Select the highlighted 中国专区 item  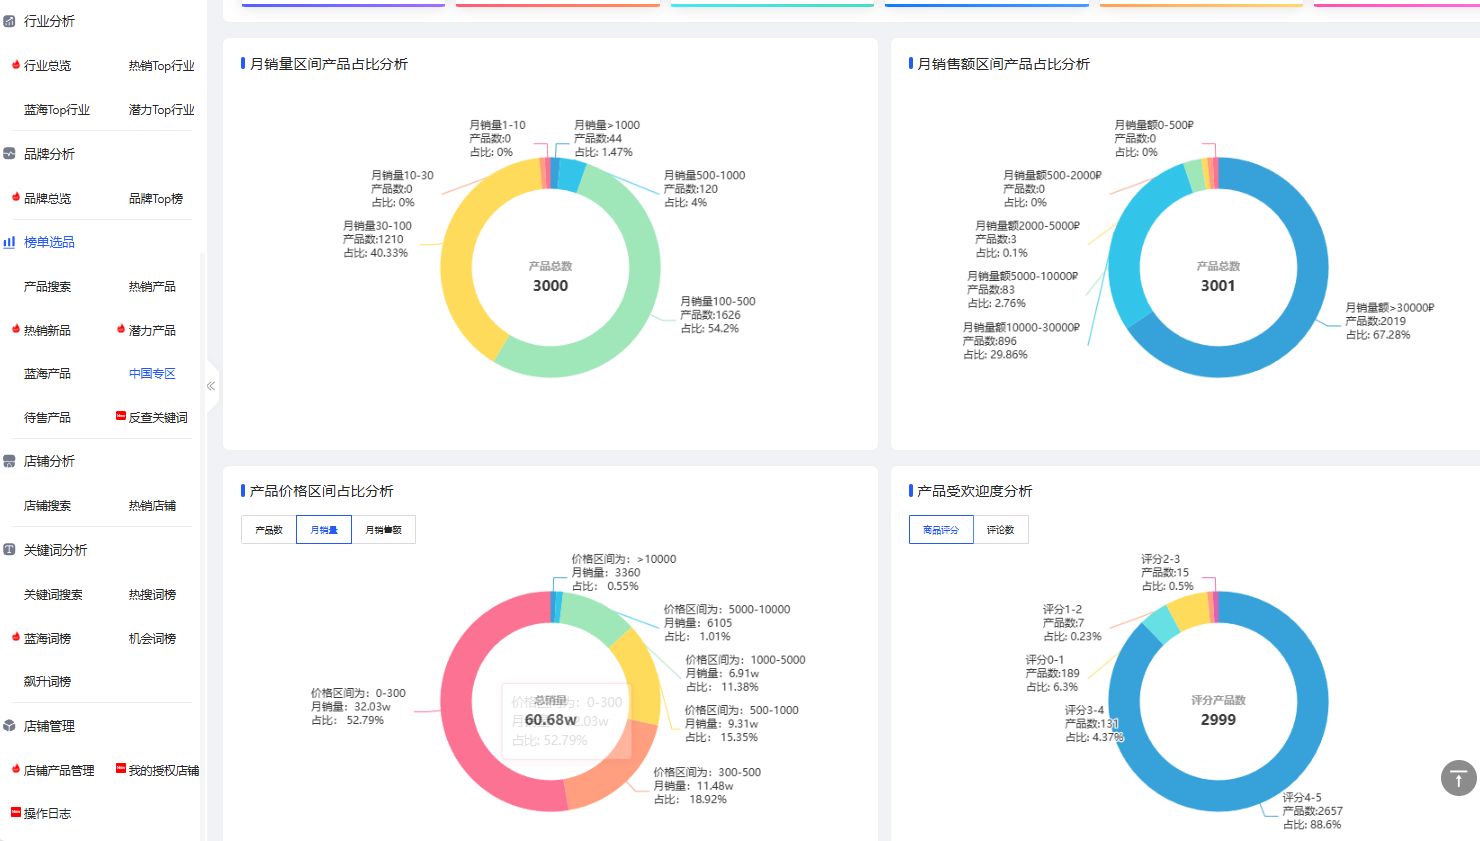(152, 374)
